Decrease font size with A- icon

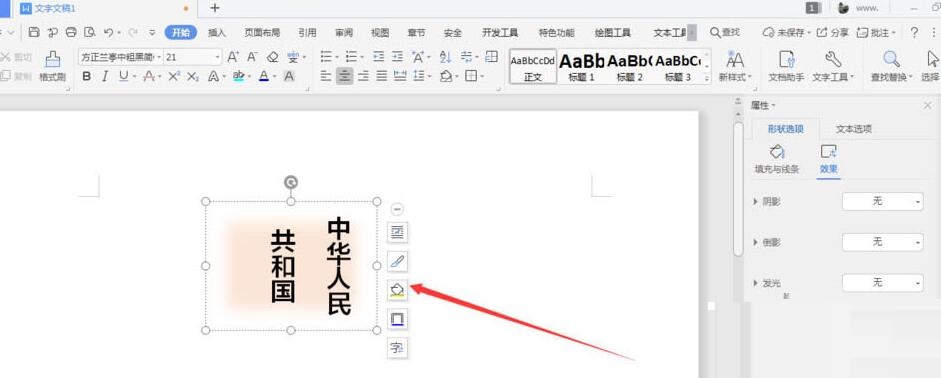tap(253, 57)
